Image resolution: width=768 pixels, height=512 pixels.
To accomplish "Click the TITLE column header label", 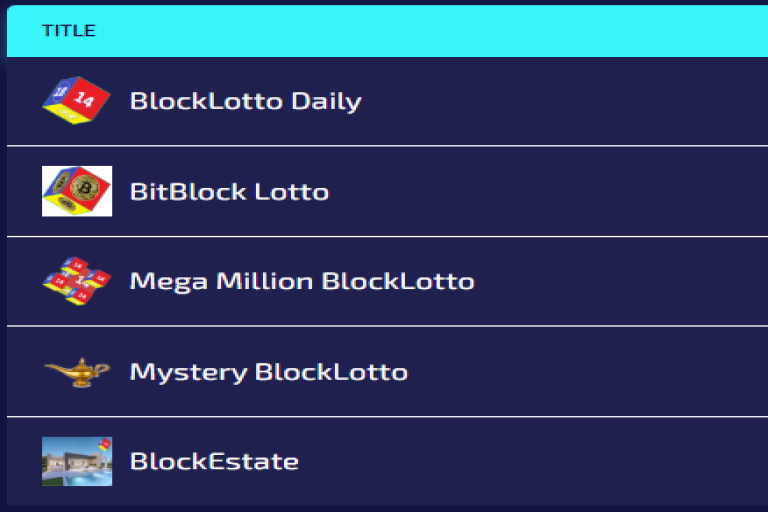I will (68, 31).
